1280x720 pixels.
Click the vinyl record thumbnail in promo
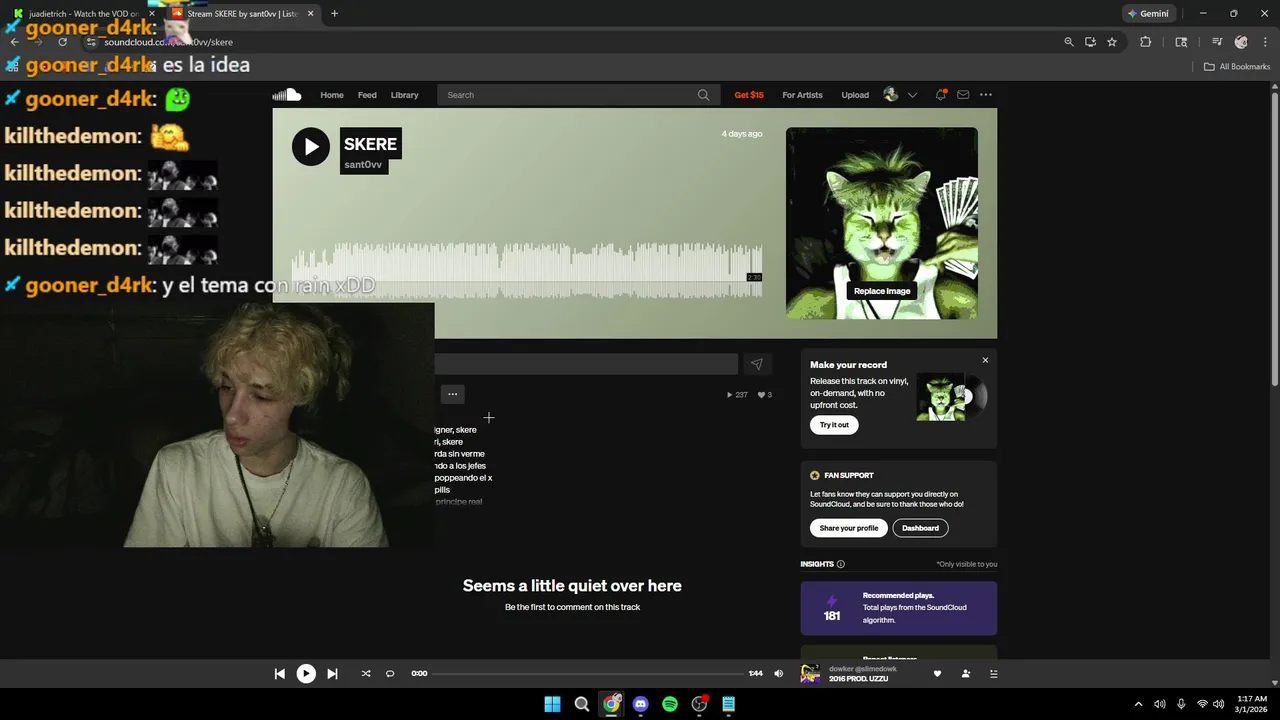coord(951,397)
